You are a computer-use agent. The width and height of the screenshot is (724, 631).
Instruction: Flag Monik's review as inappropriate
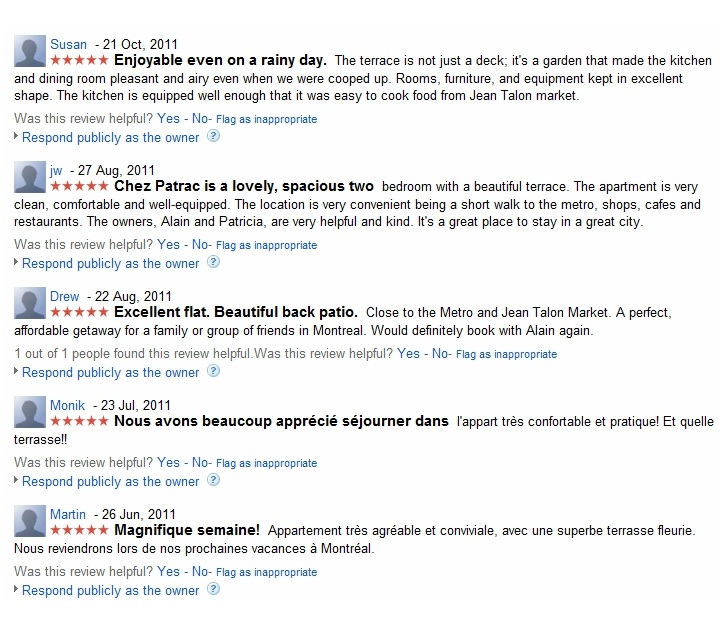click(266, 463)
